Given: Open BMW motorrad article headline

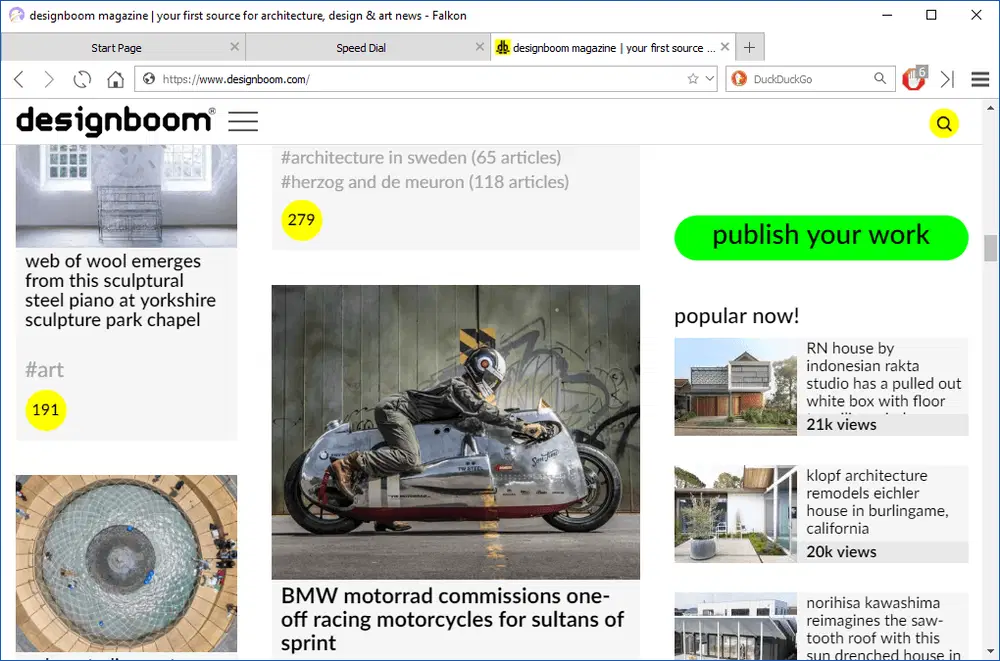Looking at the screenshot, I should [x=452, y=619].
